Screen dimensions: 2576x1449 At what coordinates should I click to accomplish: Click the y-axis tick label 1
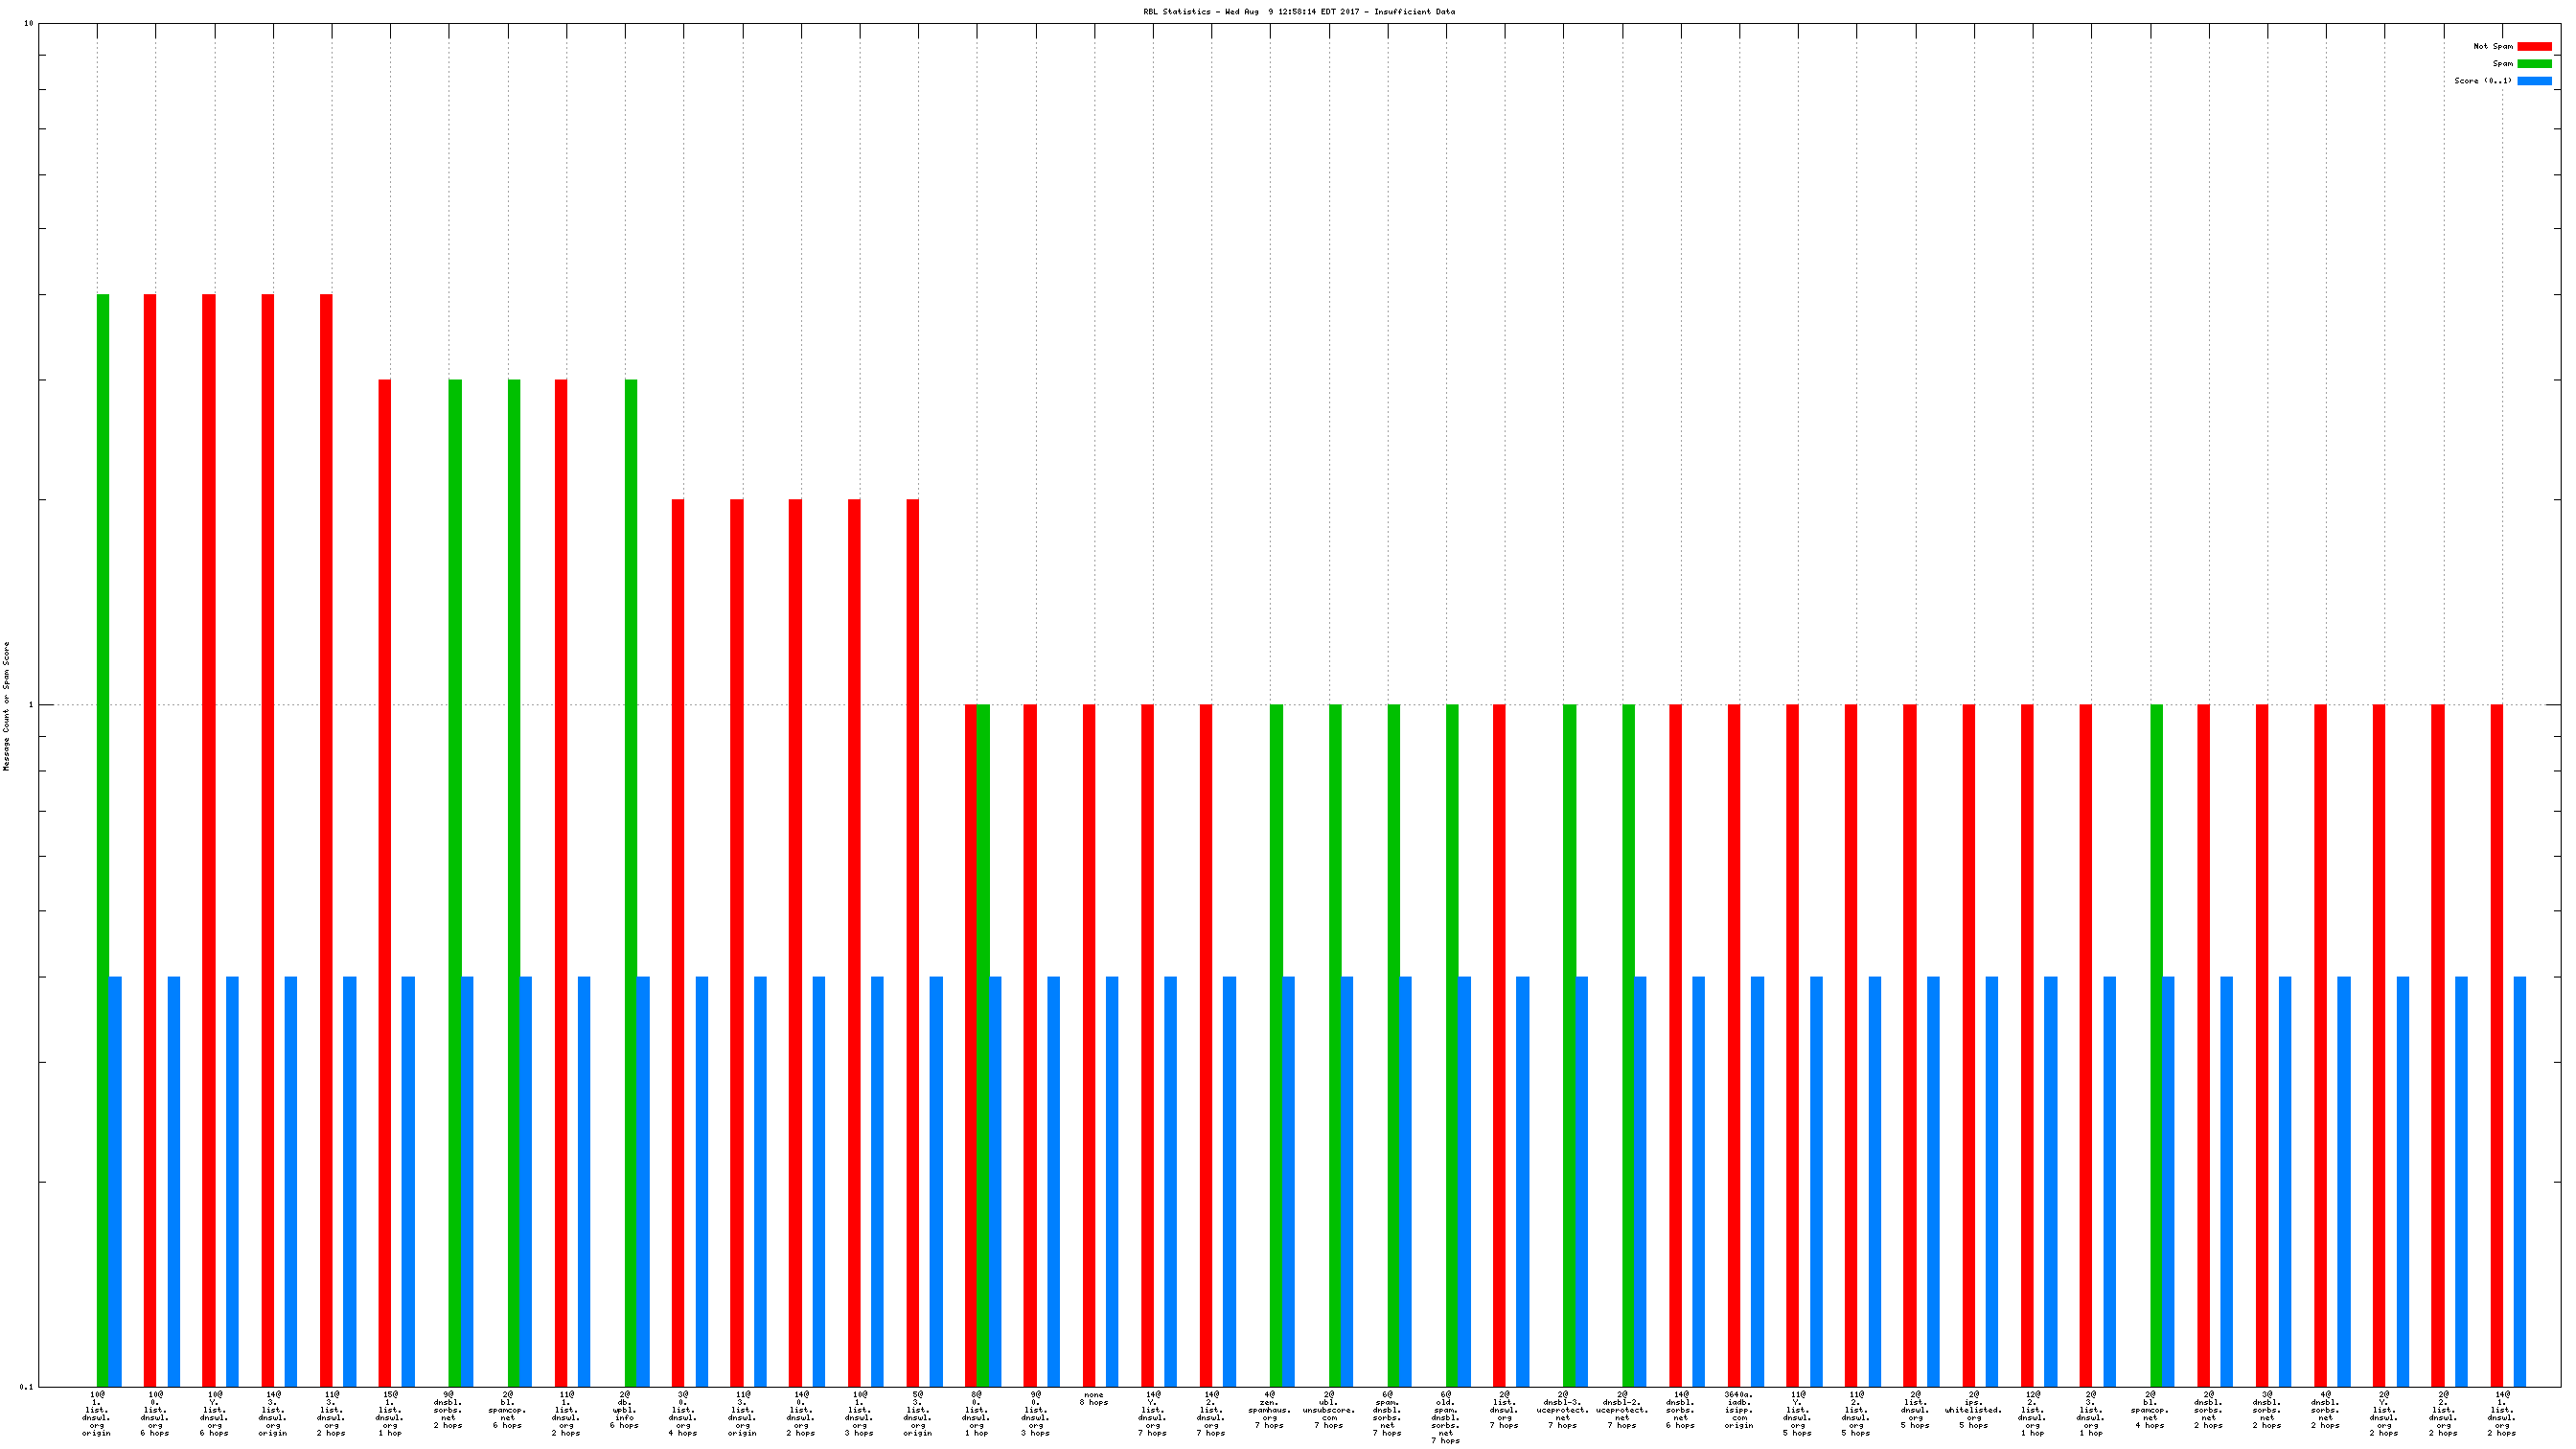point(30,705)
